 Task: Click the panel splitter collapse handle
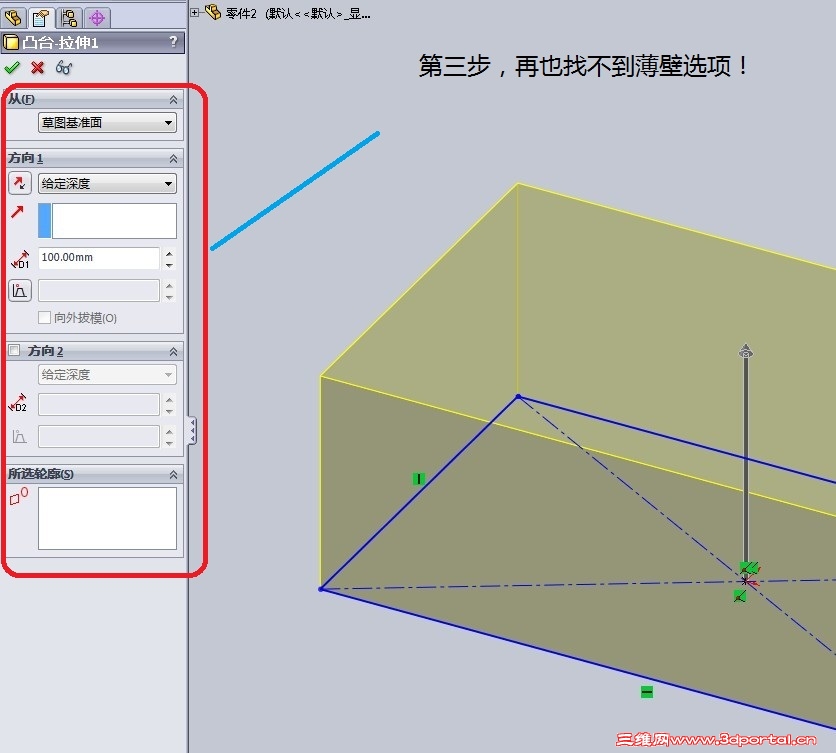tap(192, 431)
